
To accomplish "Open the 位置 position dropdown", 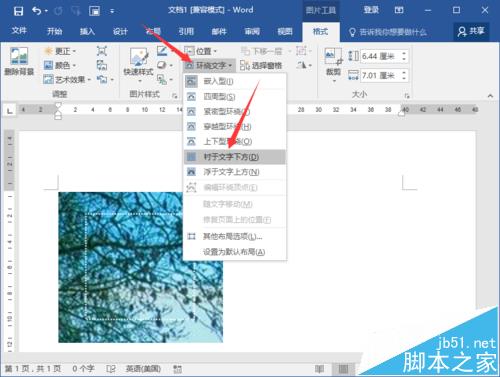I will click(201, 51).
